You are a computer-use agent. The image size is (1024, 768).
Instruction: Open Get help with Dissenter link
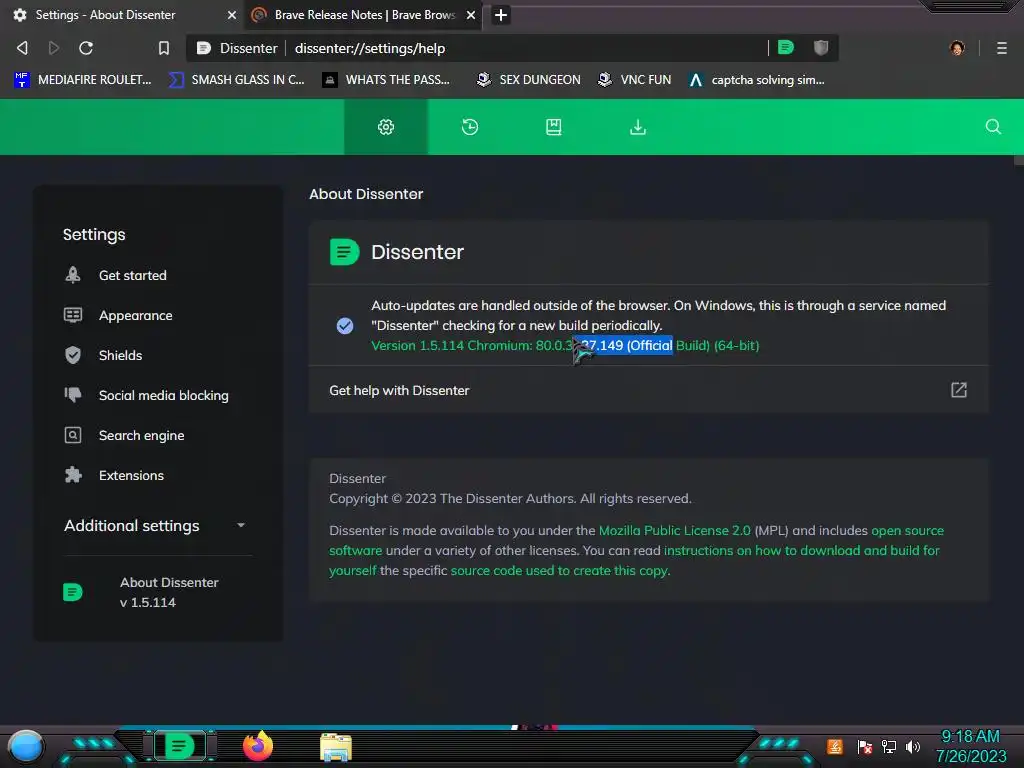tap(648, 390)
